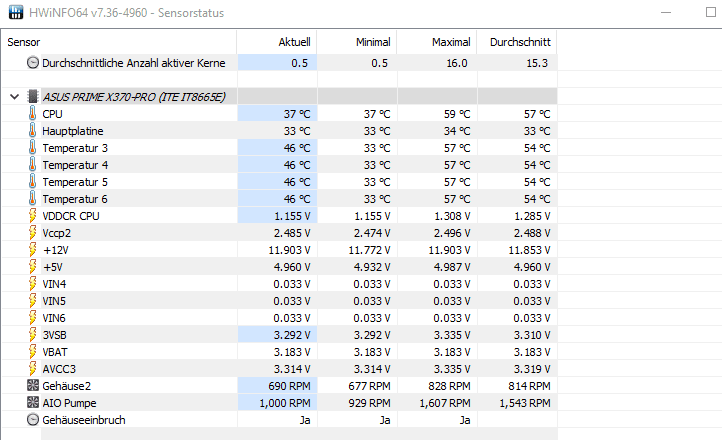Viewport: 722px width, 440px height.
Task: Click the voltage bolt icon for VIN4
Action: tap(32, 284)
